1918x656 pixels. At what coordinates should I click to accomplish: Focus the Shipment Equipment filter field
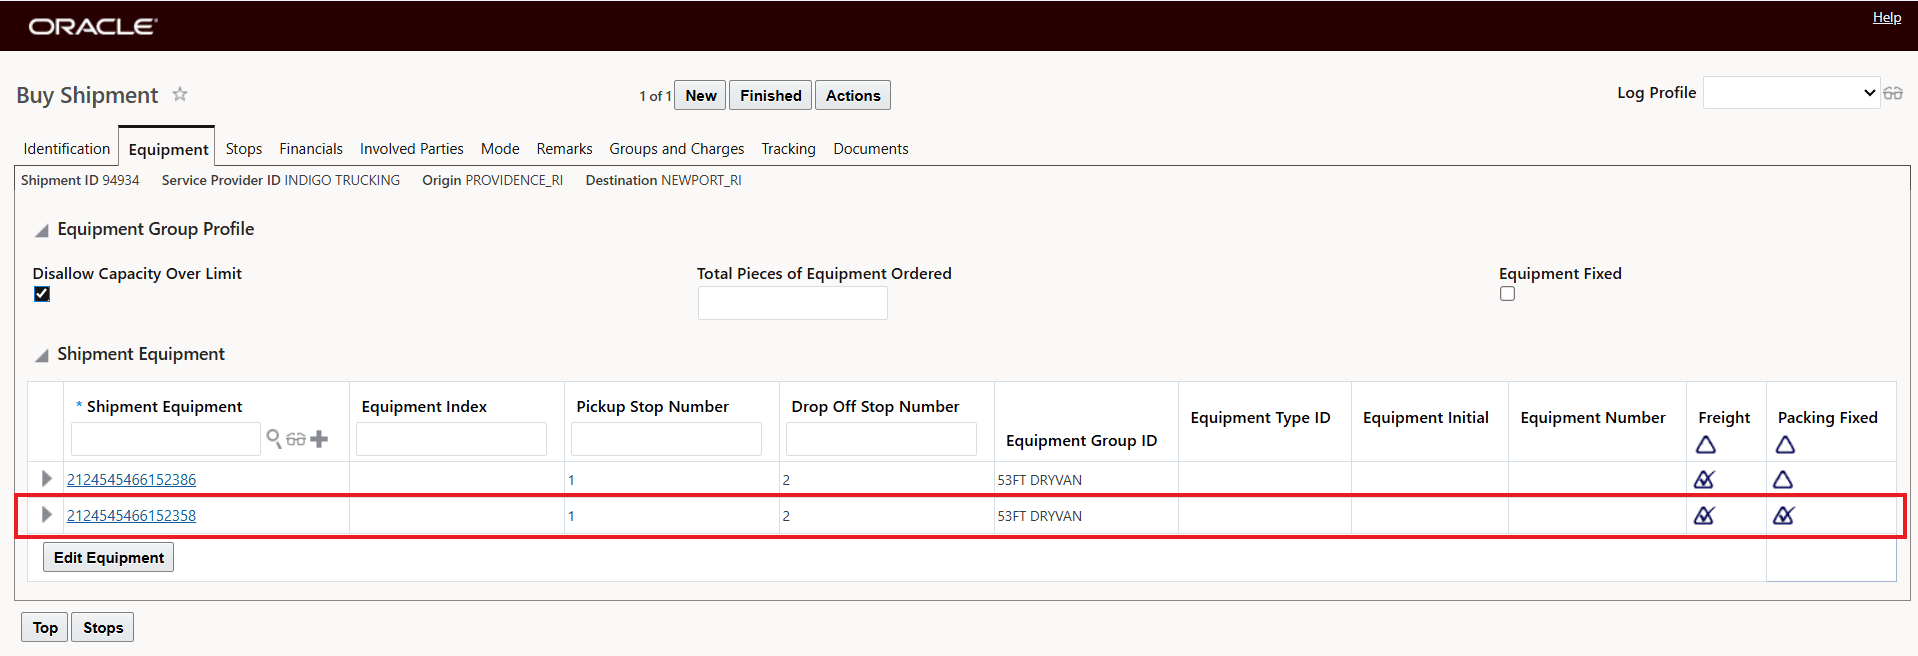166,439
